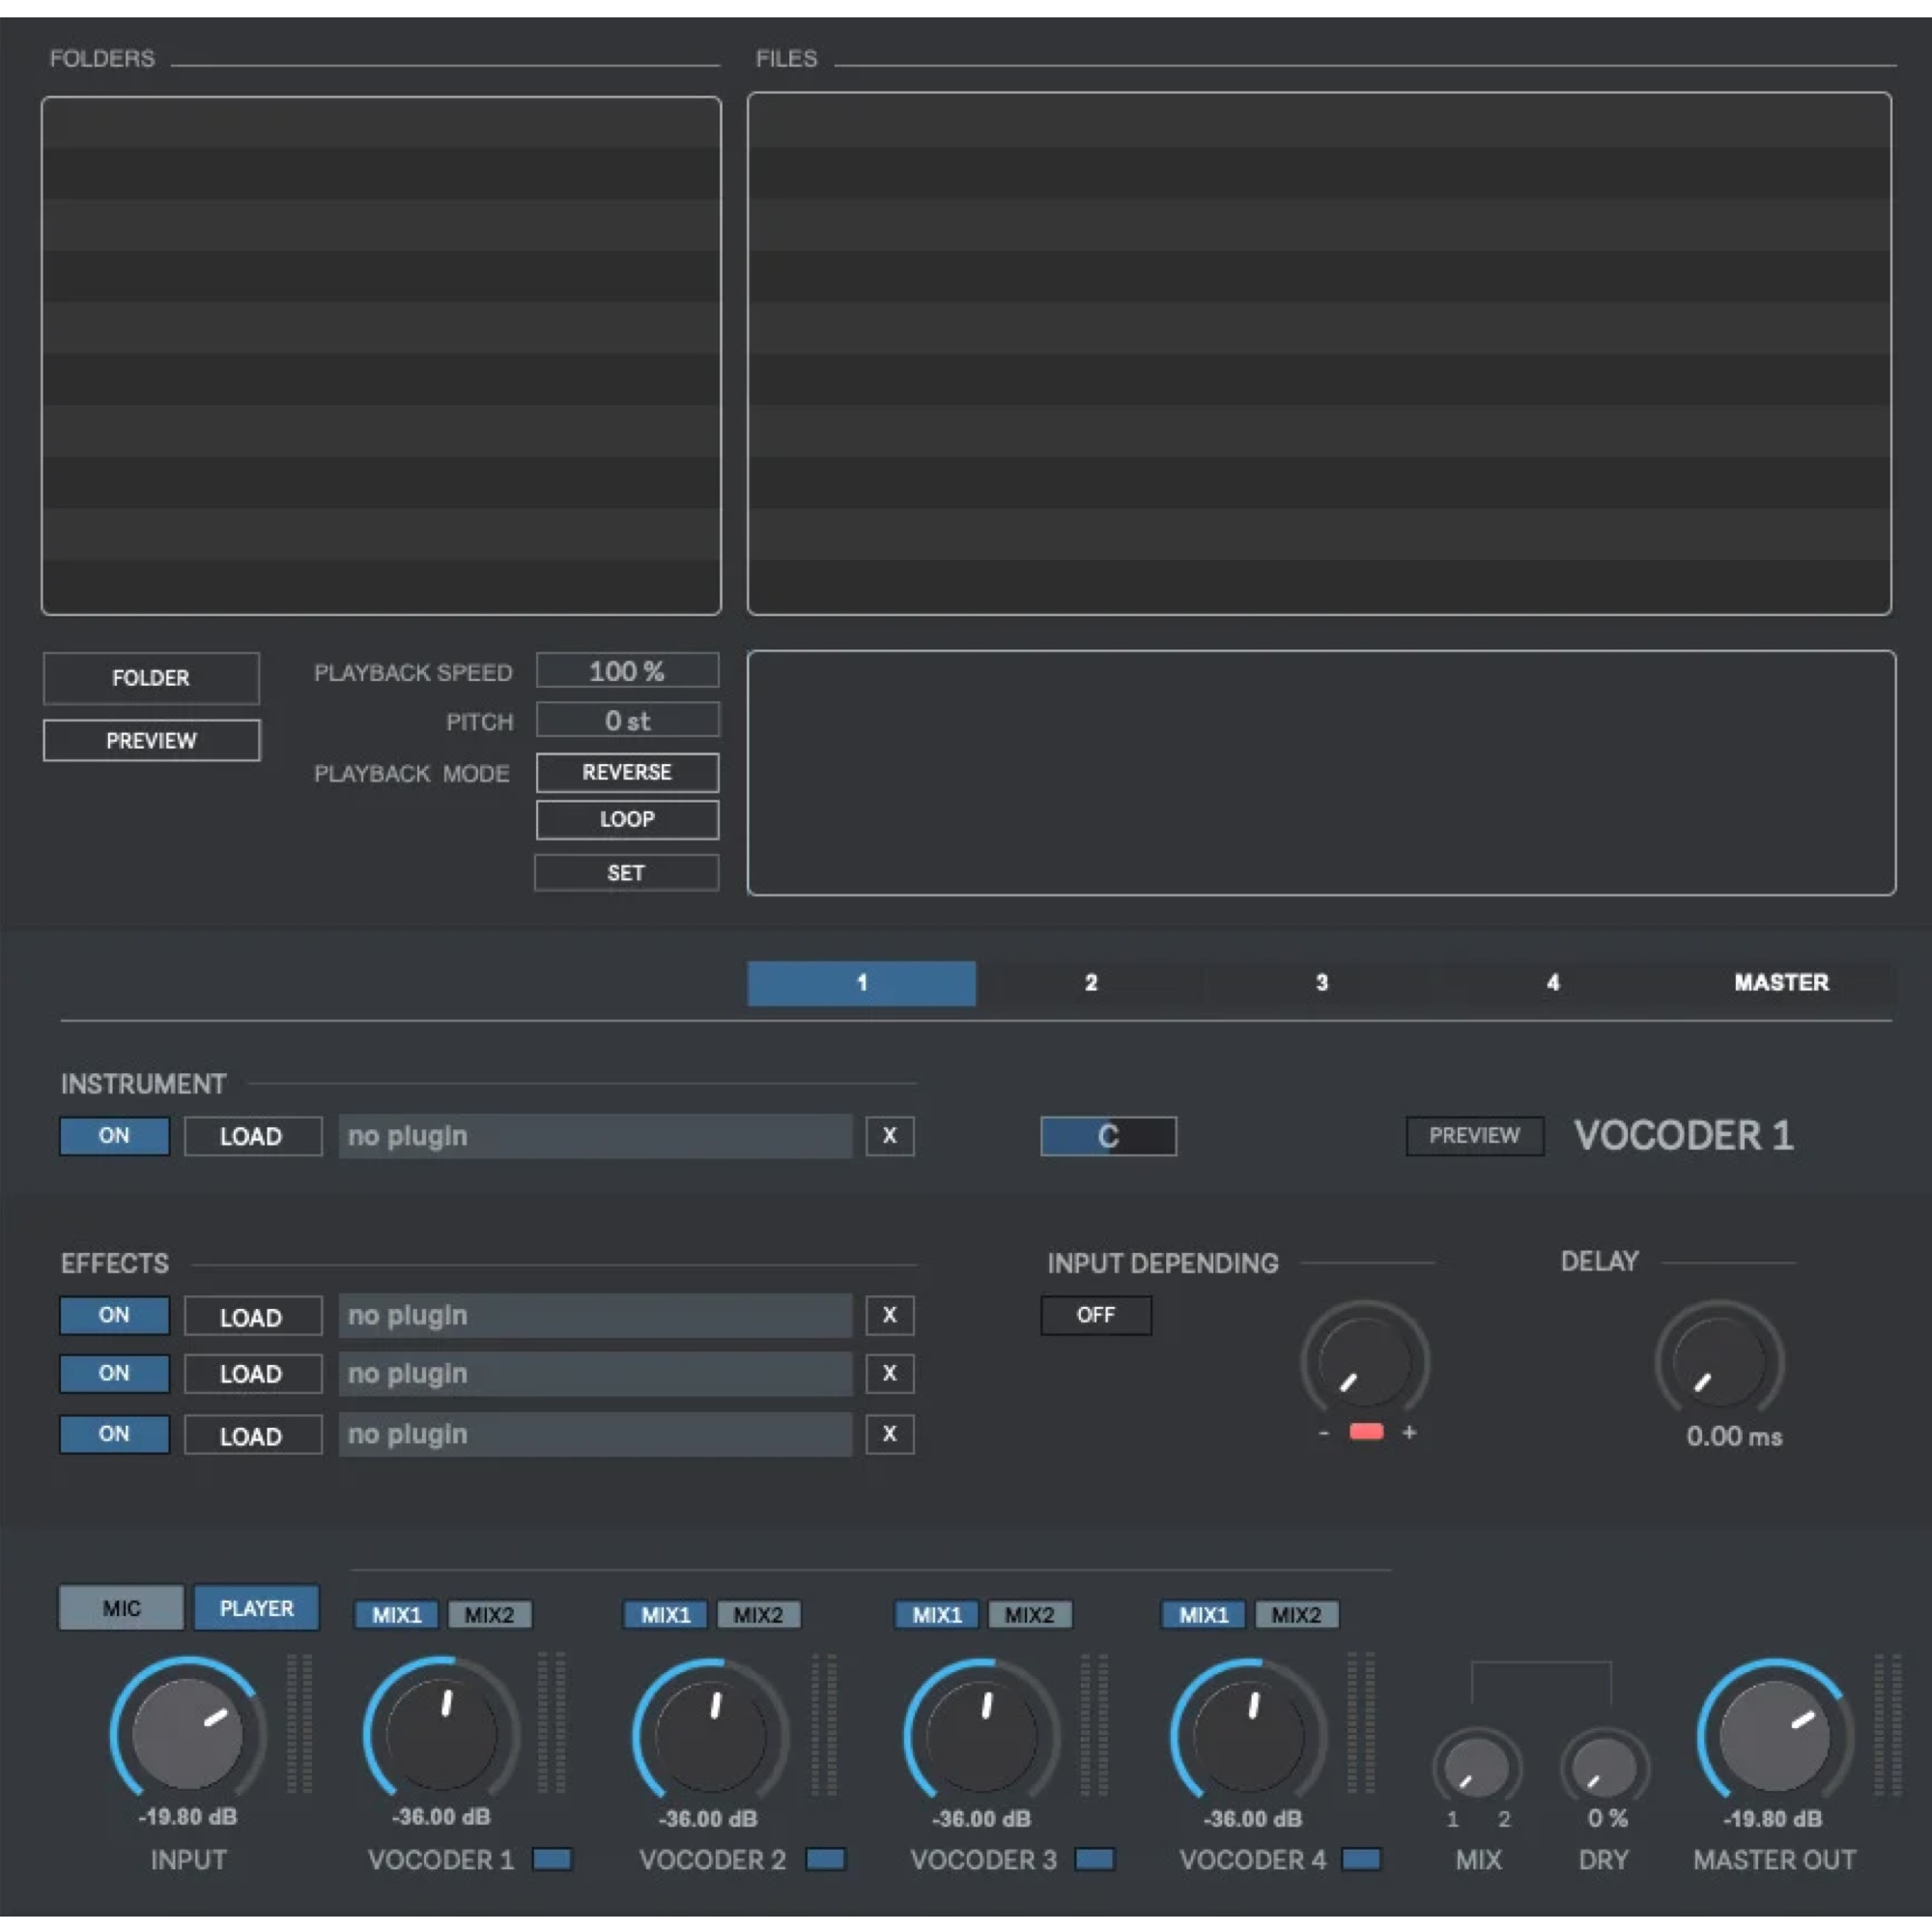Select PLAYER input source
The image size is (1932, 1932).
(256, 1607)
